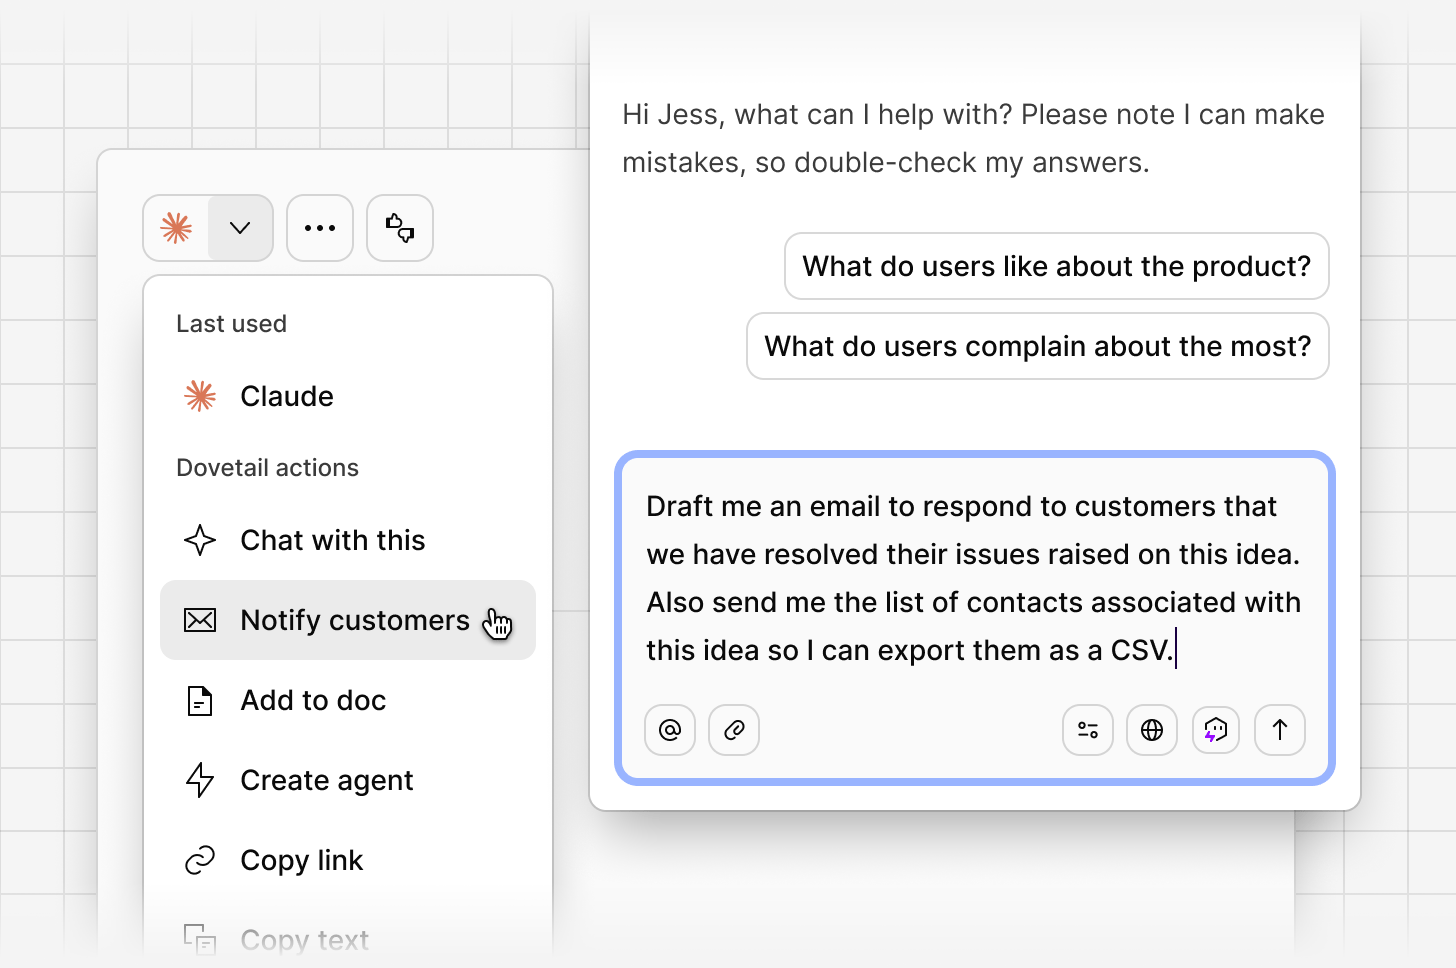Click the document icon beside Add to doc
This screenshot has height=968, width=1456.
tap(200, 700)
